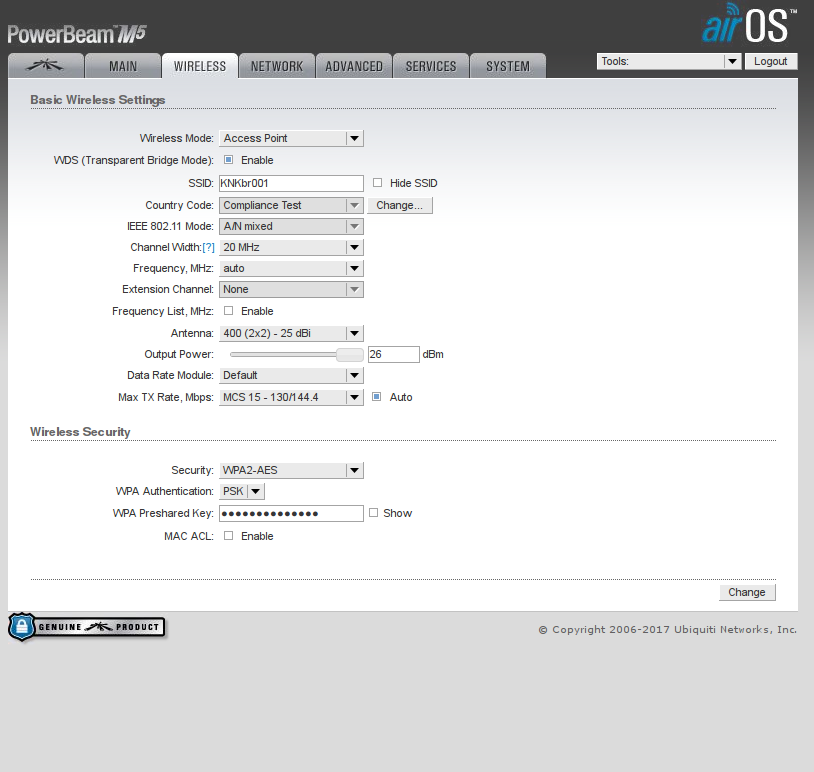This screenshot has width=814, height=772.
Task: Click the WPA Preshared Key field
Action: 291,513
